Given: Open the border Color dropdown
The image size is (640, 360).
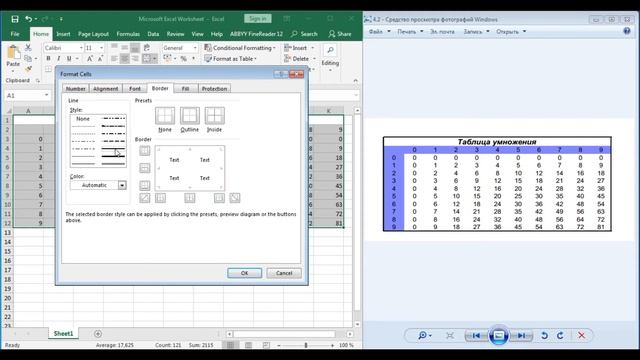Looking at the screenshot, I should (122, 185).
